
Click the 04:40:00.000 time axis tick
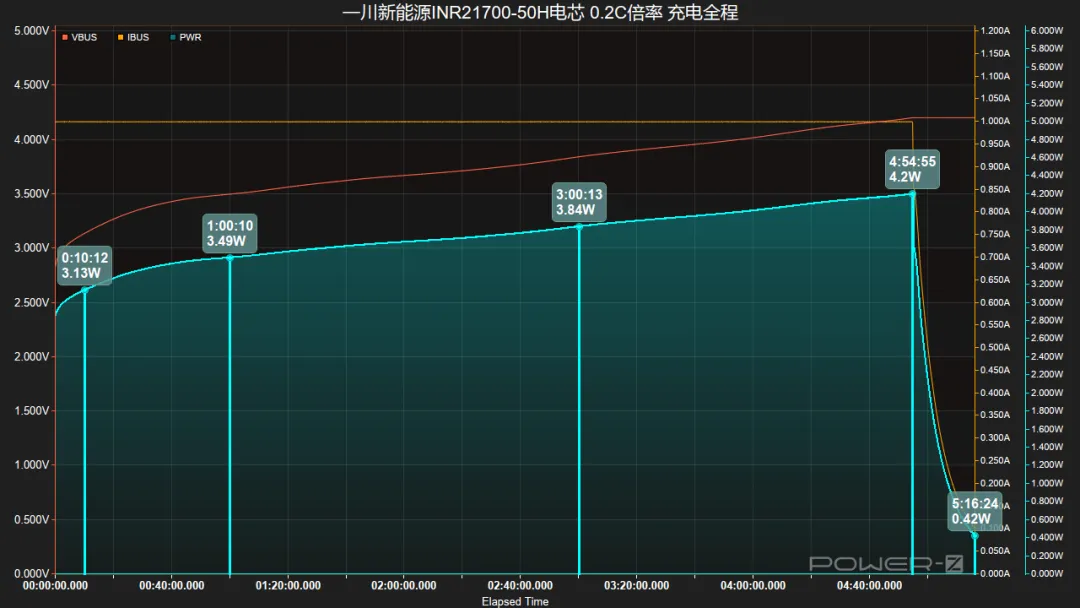pos(869,585)
